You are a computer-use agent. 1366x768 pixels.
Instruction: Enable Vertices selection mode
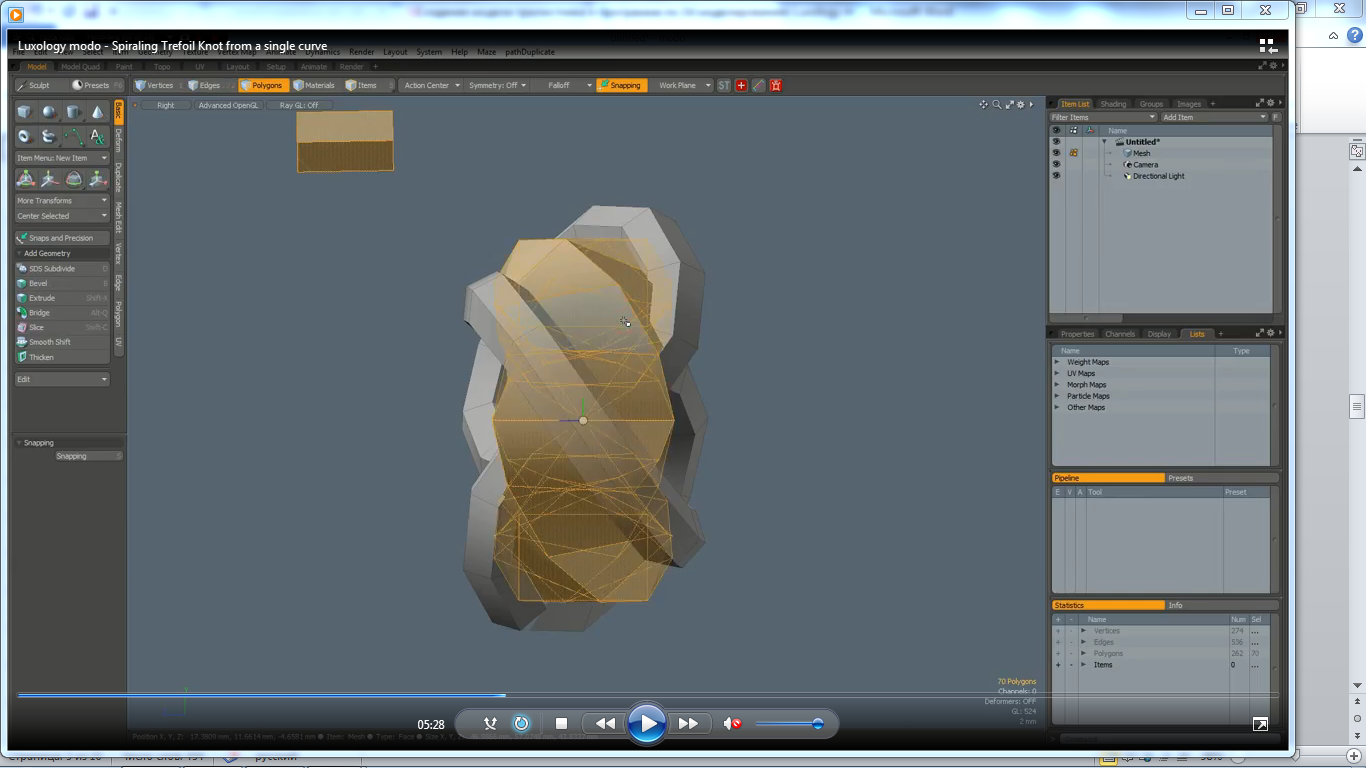(155, 85)
